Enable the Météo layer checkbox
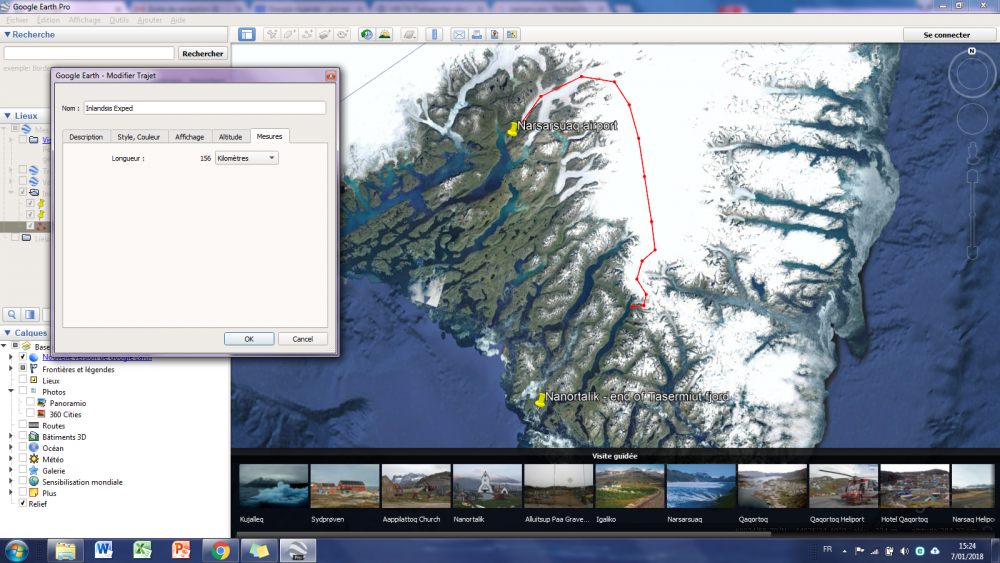The image size is (1000, 563). pos(23,459)
